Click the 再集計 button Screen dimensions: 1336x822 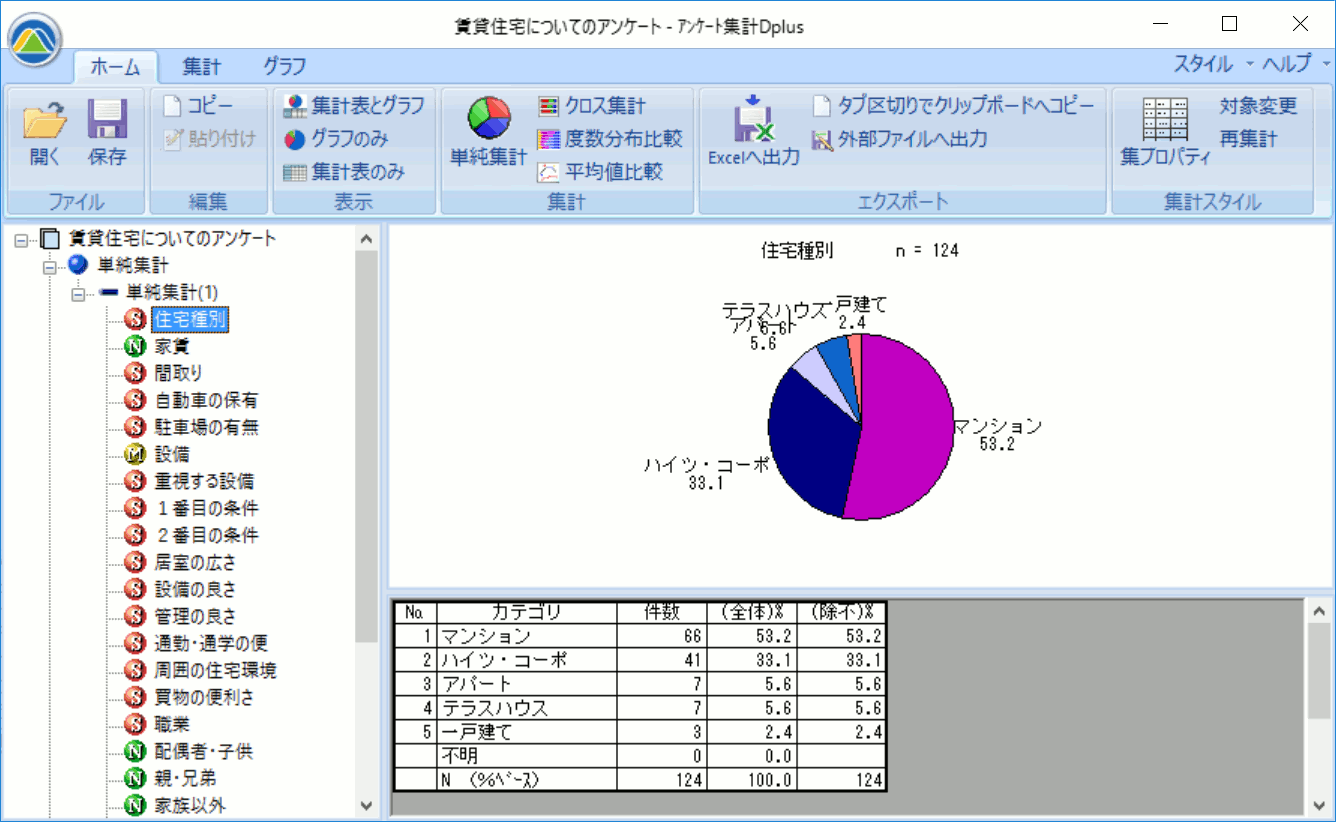tap(1248, 138)
